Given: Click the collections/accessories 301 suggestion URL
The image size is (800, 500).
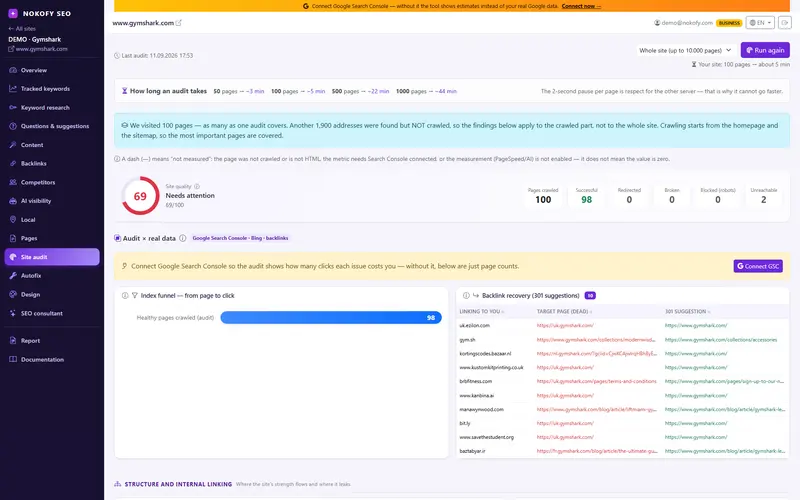Looking at the screenshot, I should click(x=720, y=340).
